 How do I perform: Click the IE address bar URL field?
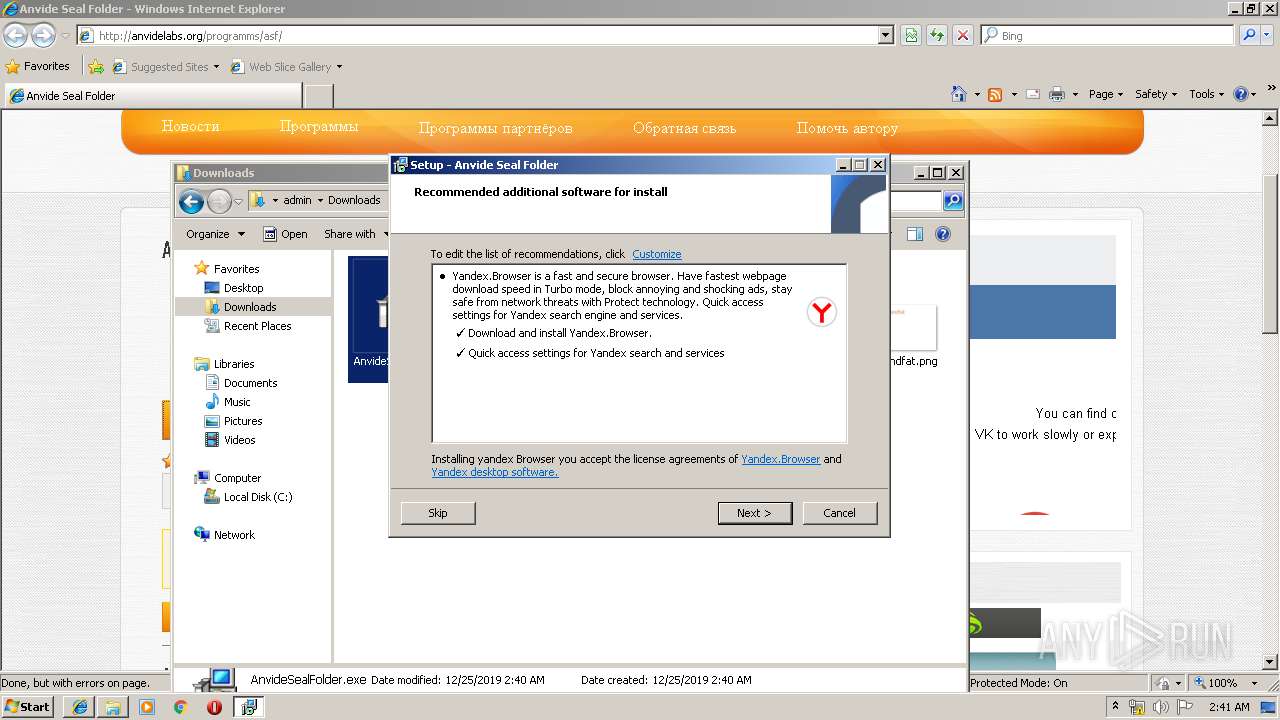click(477, 35)
